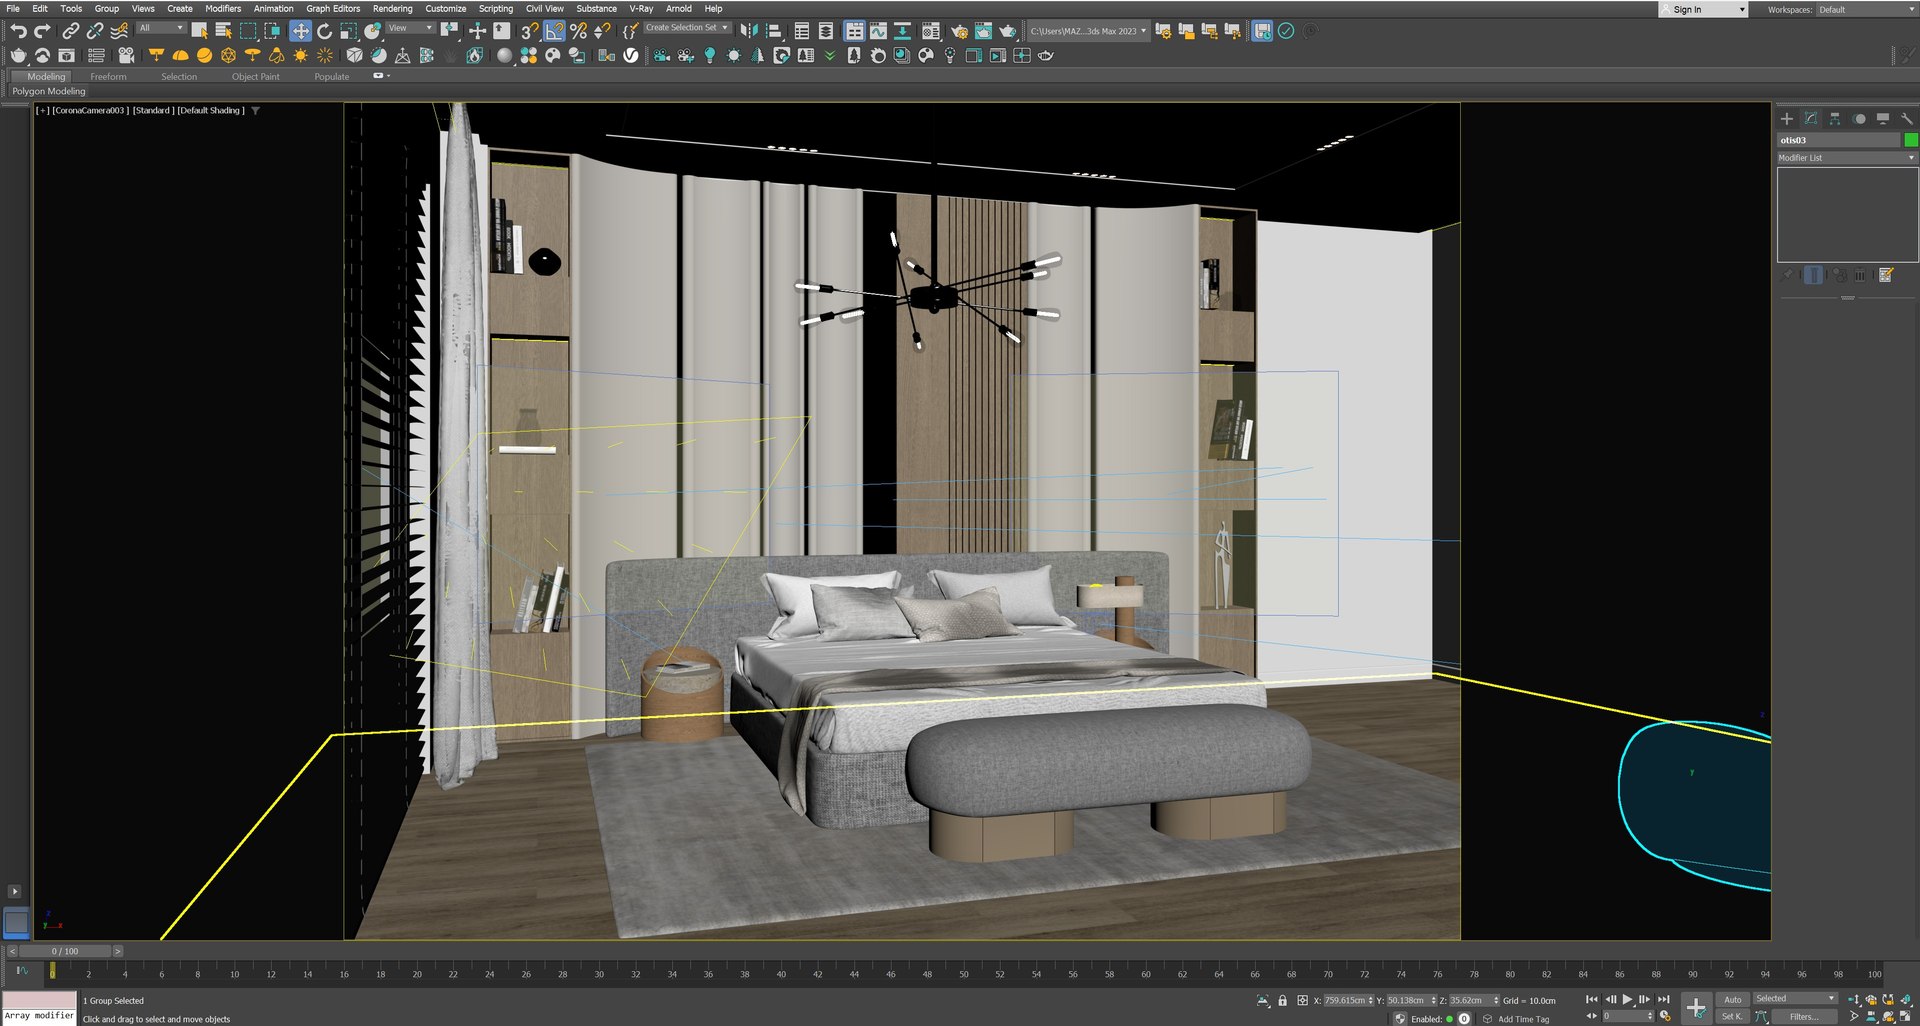Switch to the Modify panel tab icon
Screen dimensions: 1920x1026
[1811, 118]
